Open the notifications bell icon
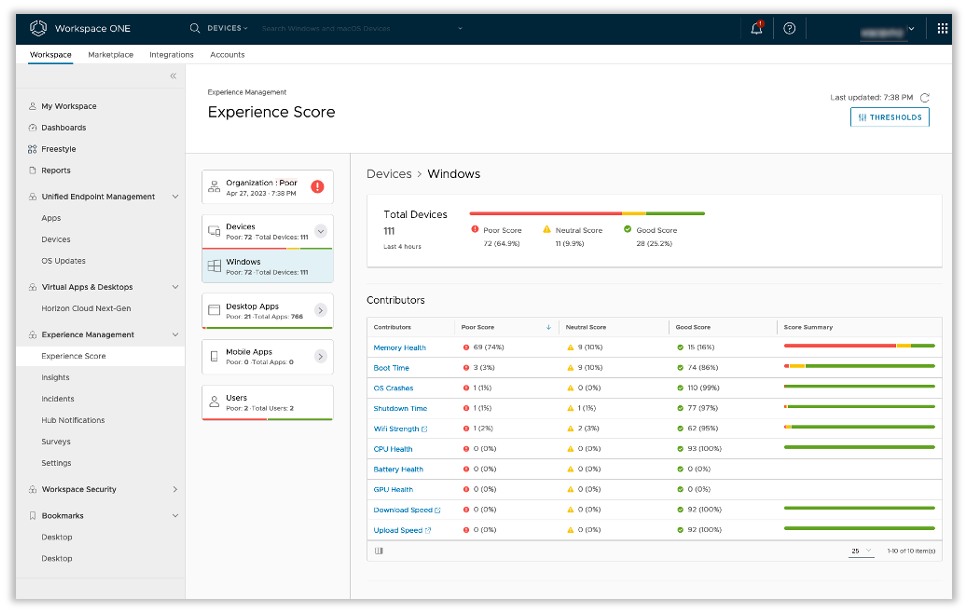 [757, 28]
